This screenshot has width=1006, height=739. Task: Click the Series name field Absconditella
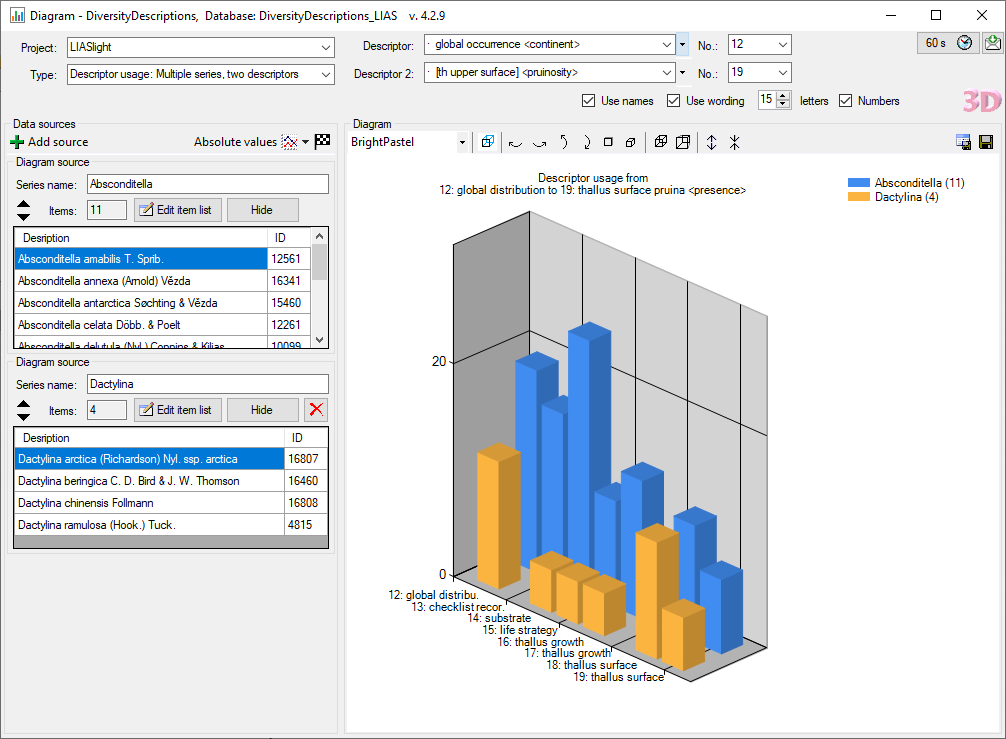(208, 184)
